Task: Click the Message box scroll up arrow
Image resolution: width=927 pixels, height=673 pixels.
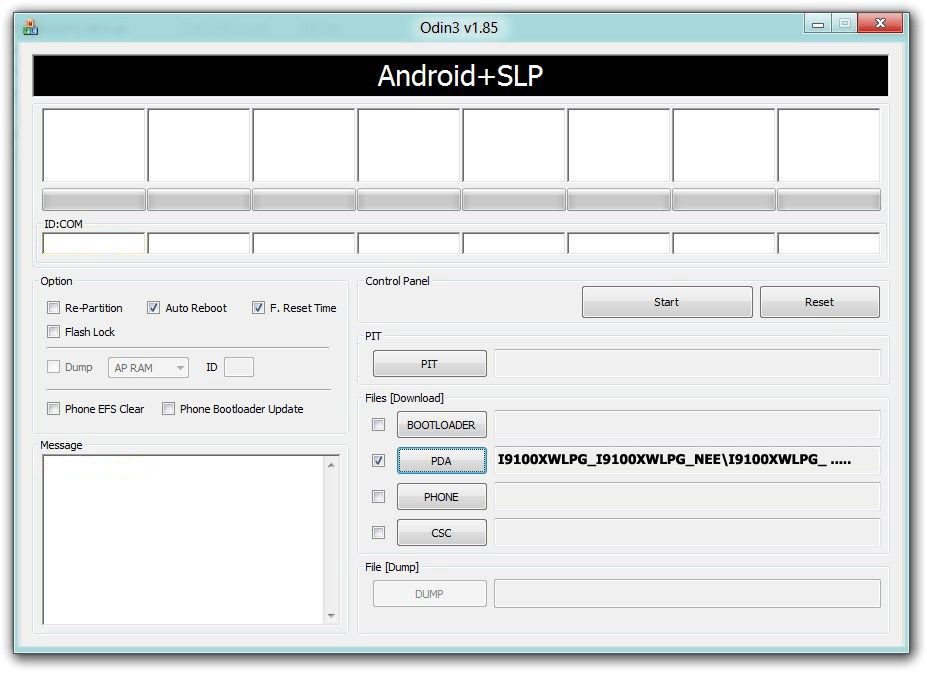Action: point(332,465)
